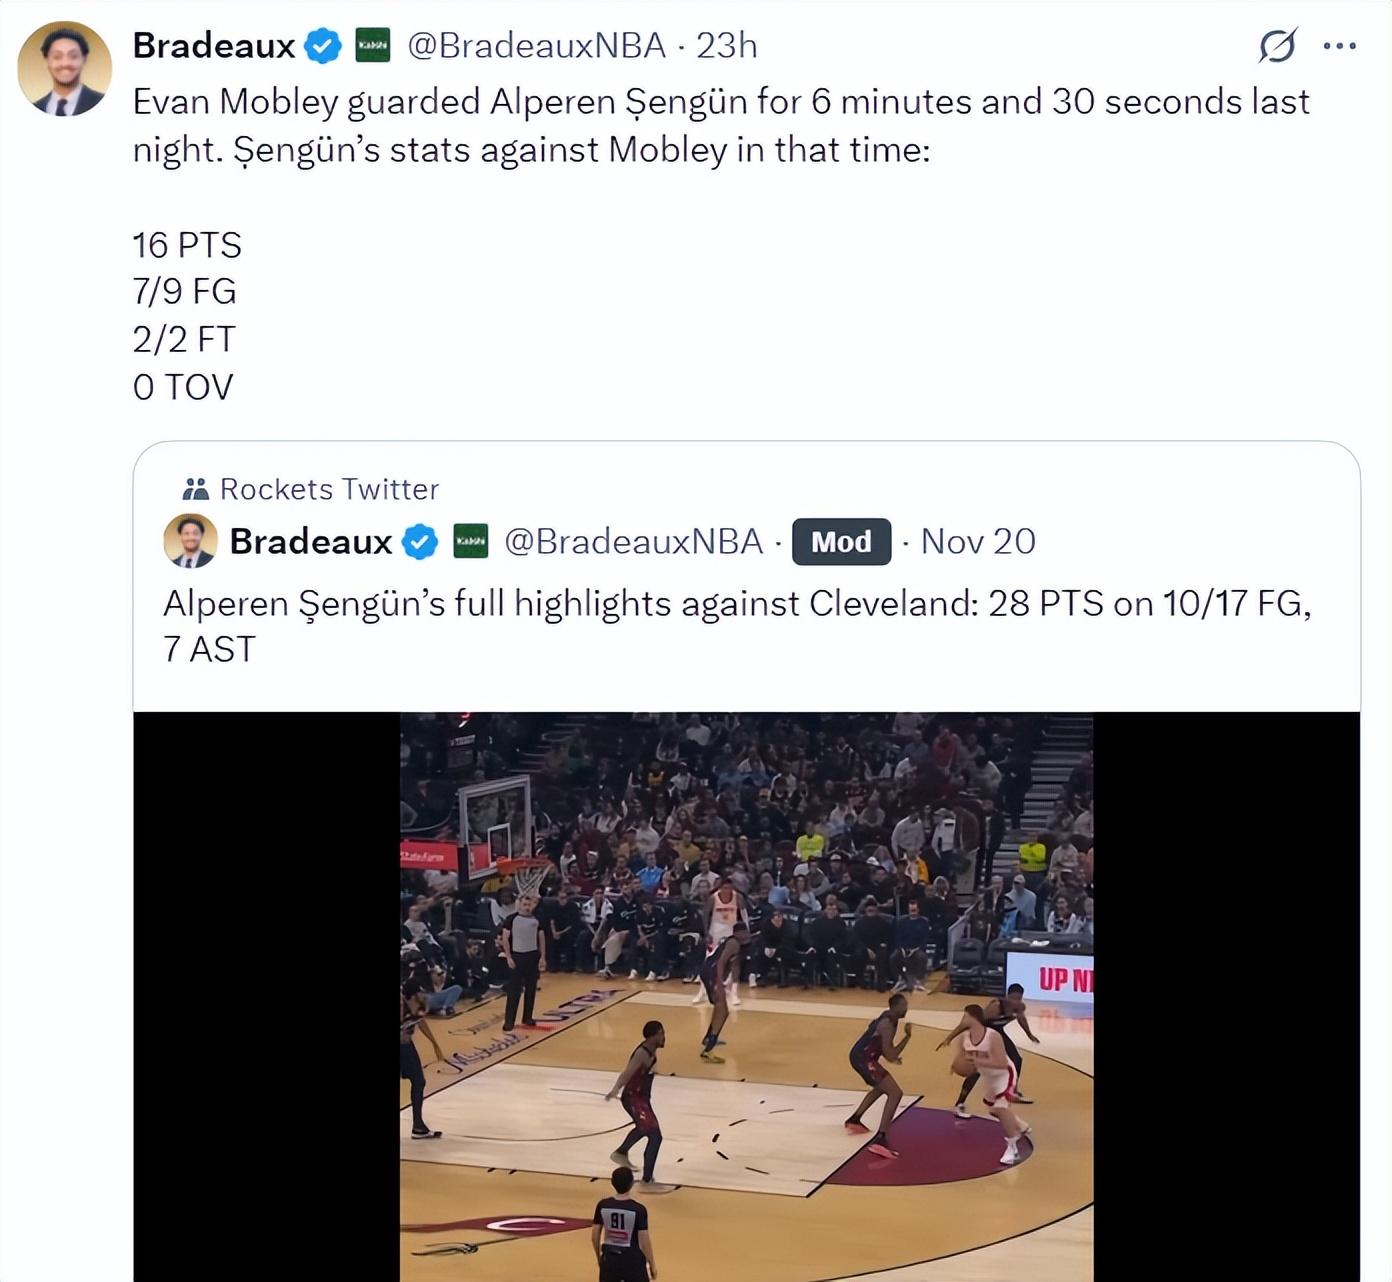The width and height of the screenshot is (1392, 1282).
Task: Click the blue verified badge beside top Bradeaux name
Action: (x=323, y=46)
